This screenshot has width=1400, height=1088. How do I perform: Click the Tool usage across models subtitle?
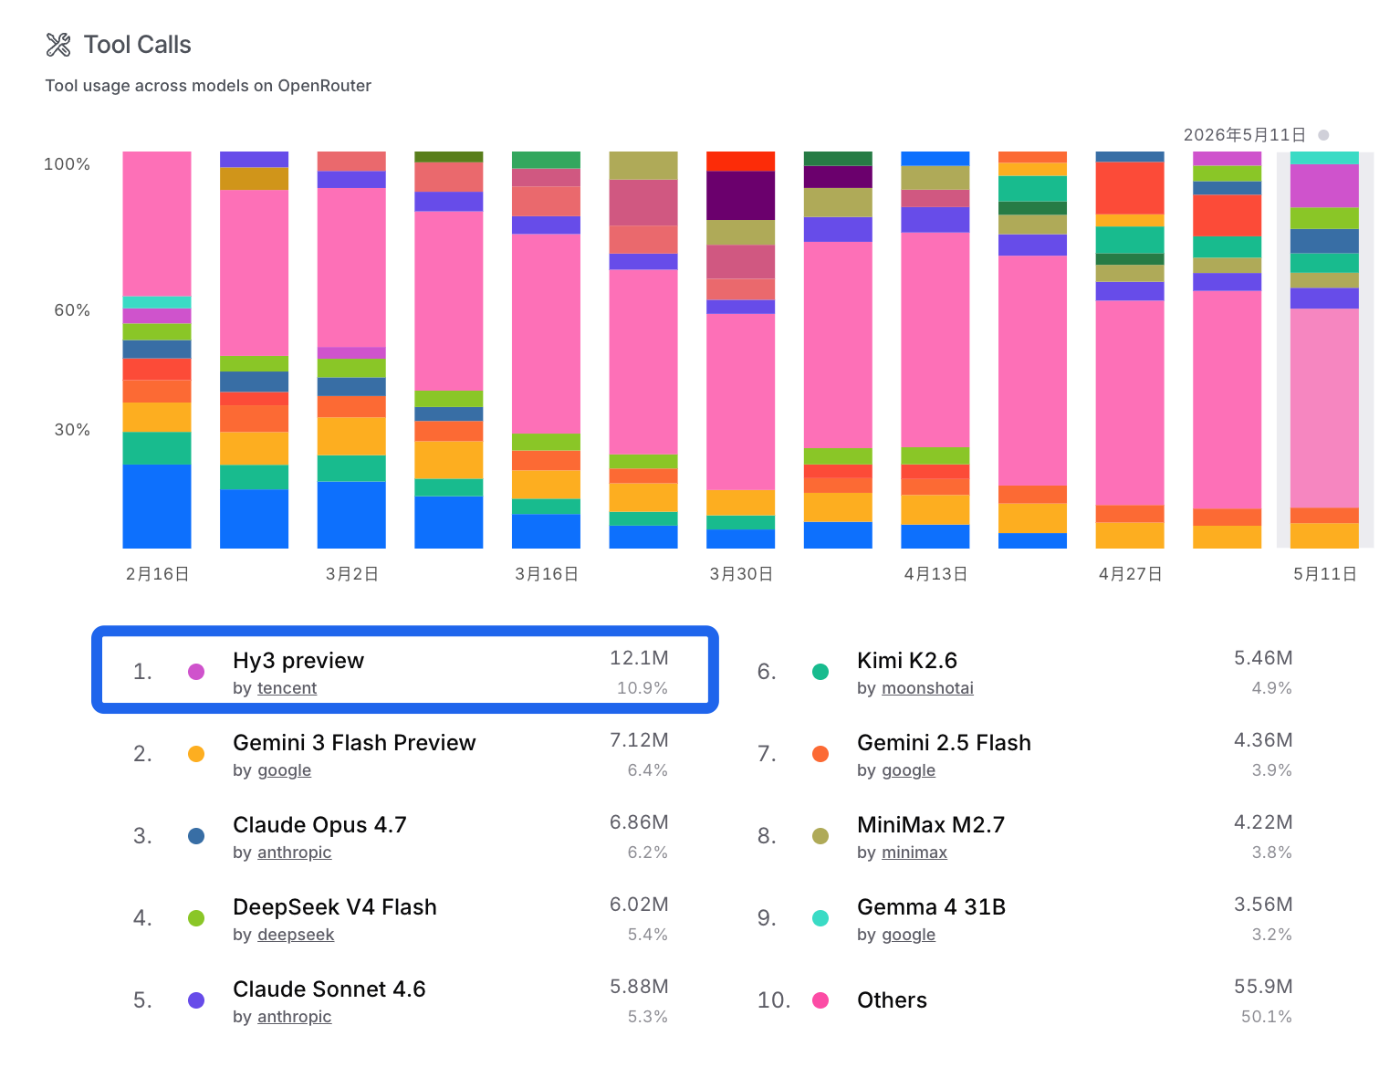[208, 86]
